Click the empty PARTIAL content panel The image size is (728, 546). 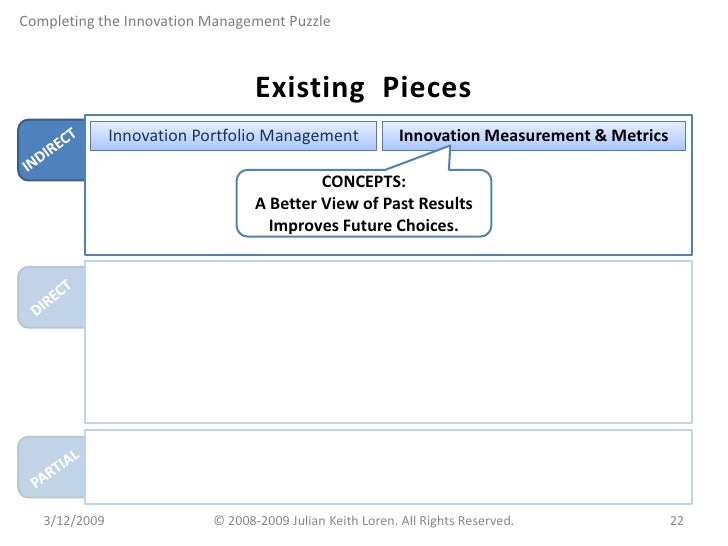[x=388, y=467]
